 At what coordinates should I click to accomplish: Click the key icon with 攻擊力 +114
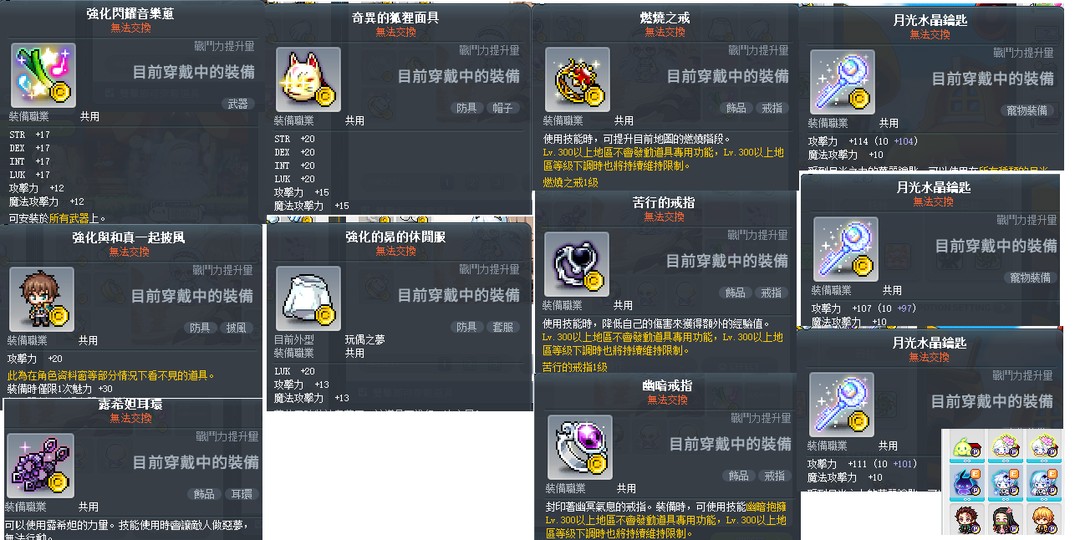(842, 82)
